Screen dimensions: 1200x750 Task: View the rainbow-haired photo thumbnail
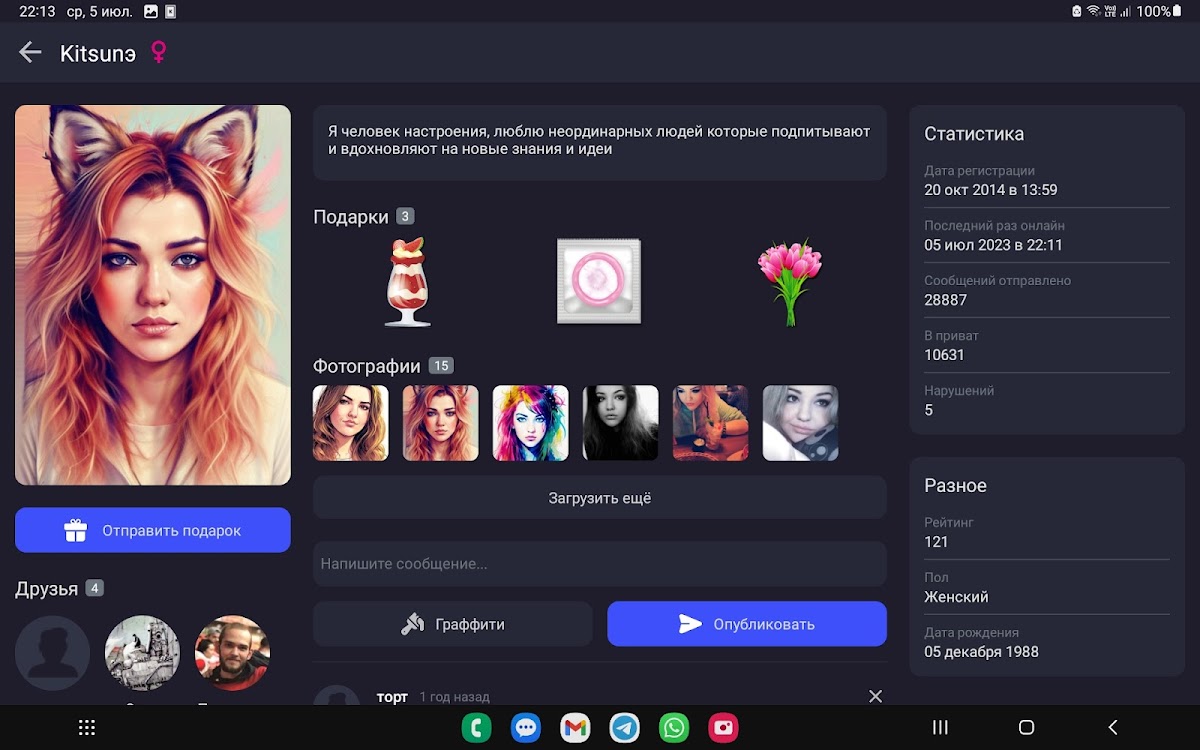coord(530,423)
